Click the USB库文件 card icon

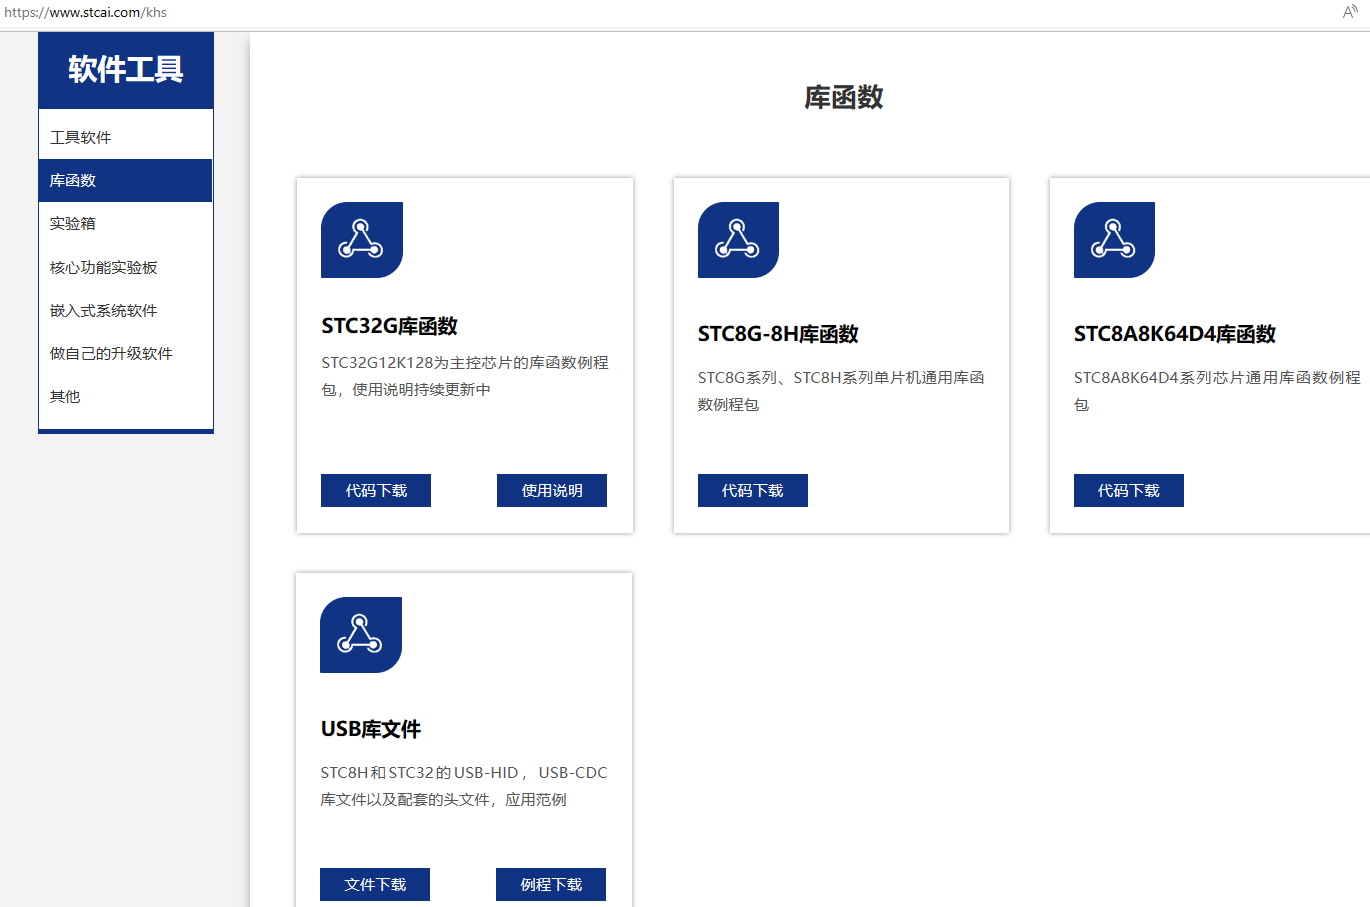[x=361, y=635]
